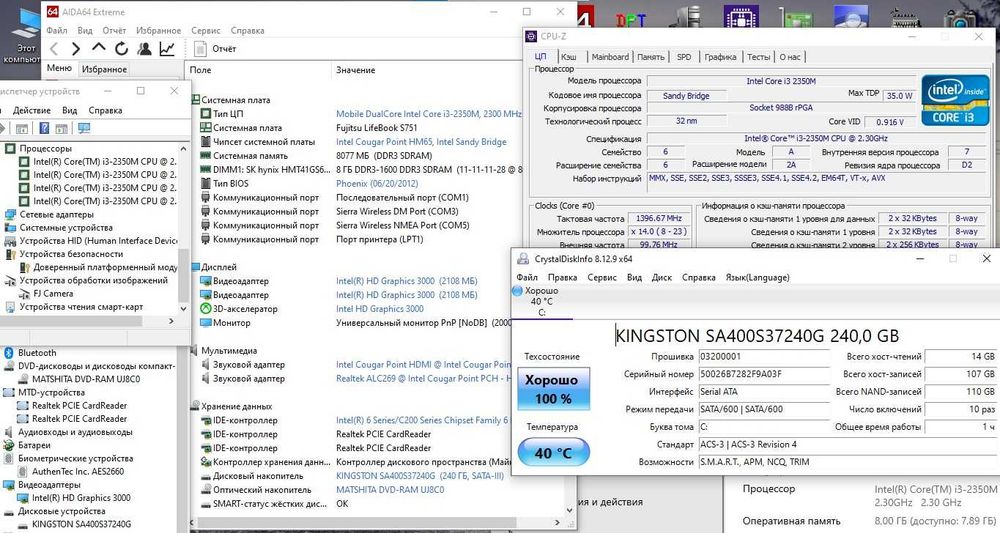Click the AIDA64 user profile toolbar icon
The height and width of the screenshot is (533, 1000).
pyautogui.click(x=144, y=48)
